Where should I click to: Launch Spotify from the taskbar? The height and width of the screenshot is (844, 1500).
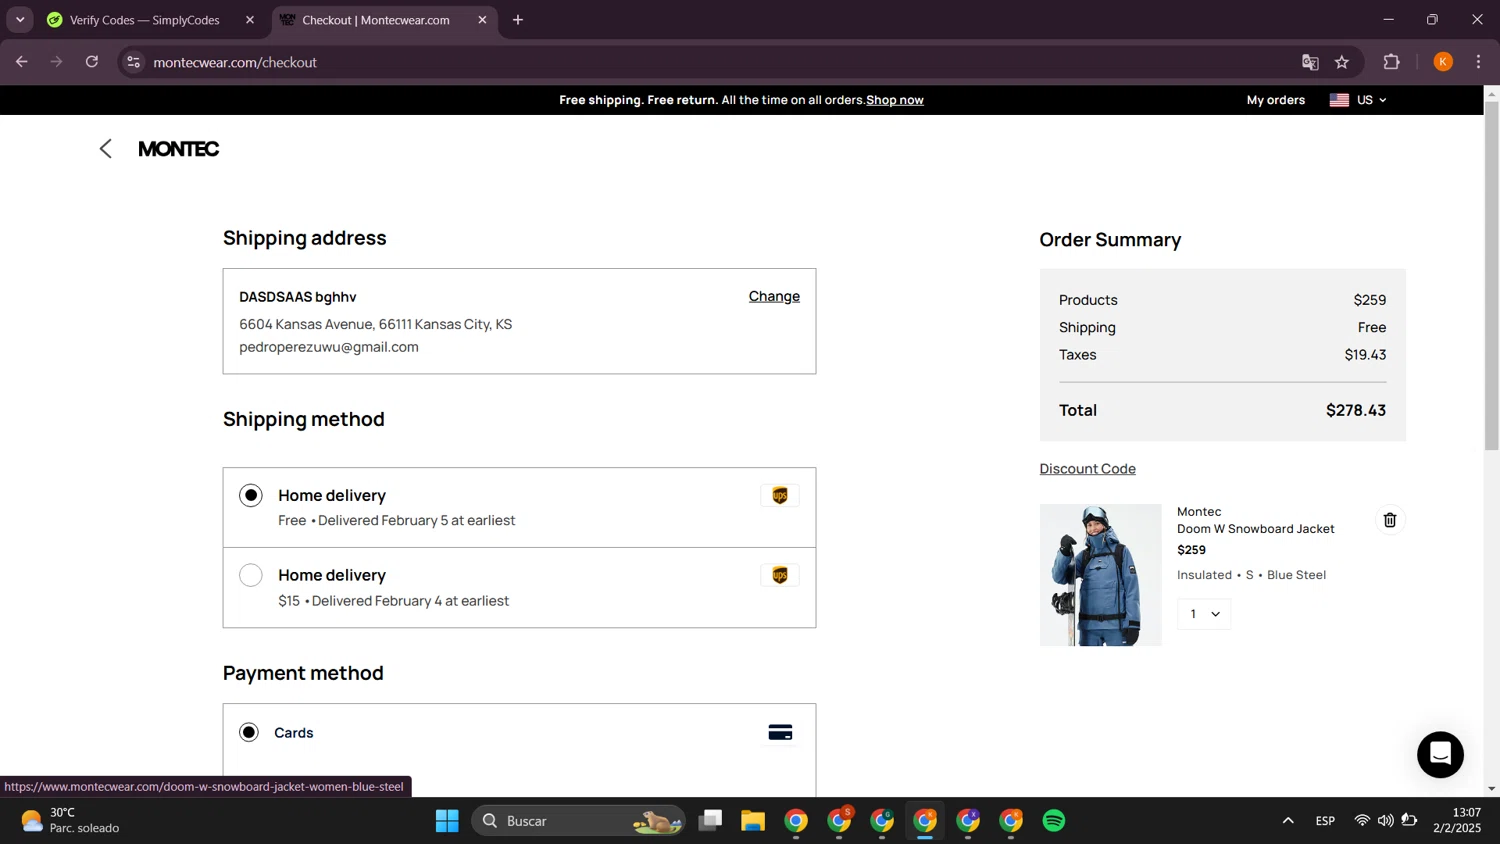tap(1054, 821)
